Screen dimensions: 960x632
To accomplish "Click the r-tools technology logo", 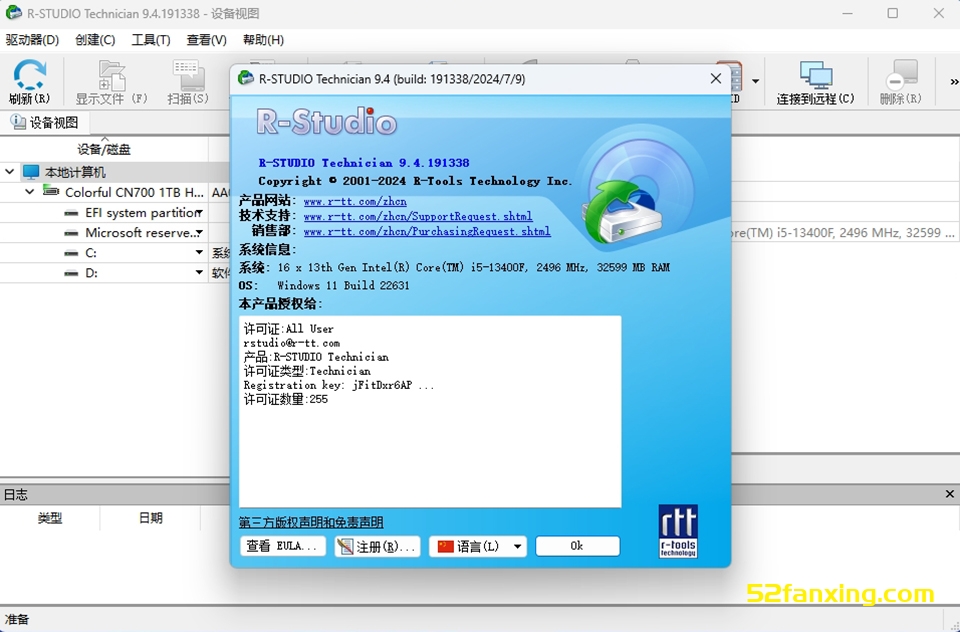I will (x=678, y=531).
